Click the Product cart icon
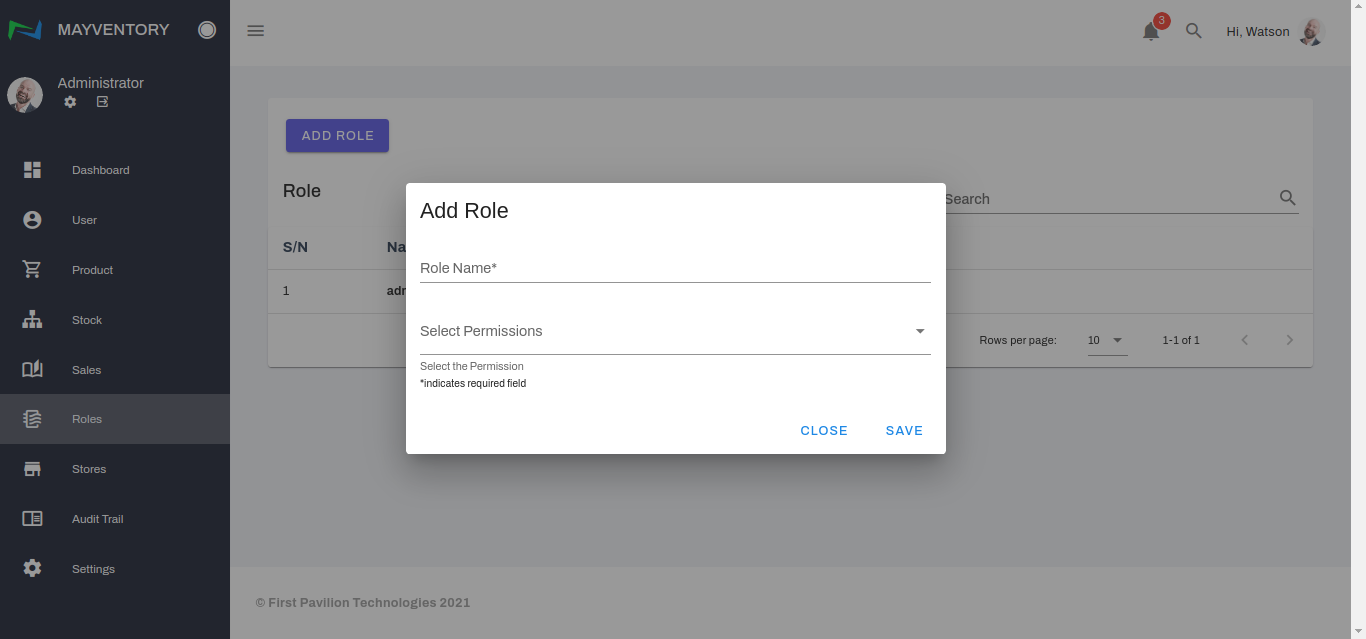 click(x=32, y=270)
